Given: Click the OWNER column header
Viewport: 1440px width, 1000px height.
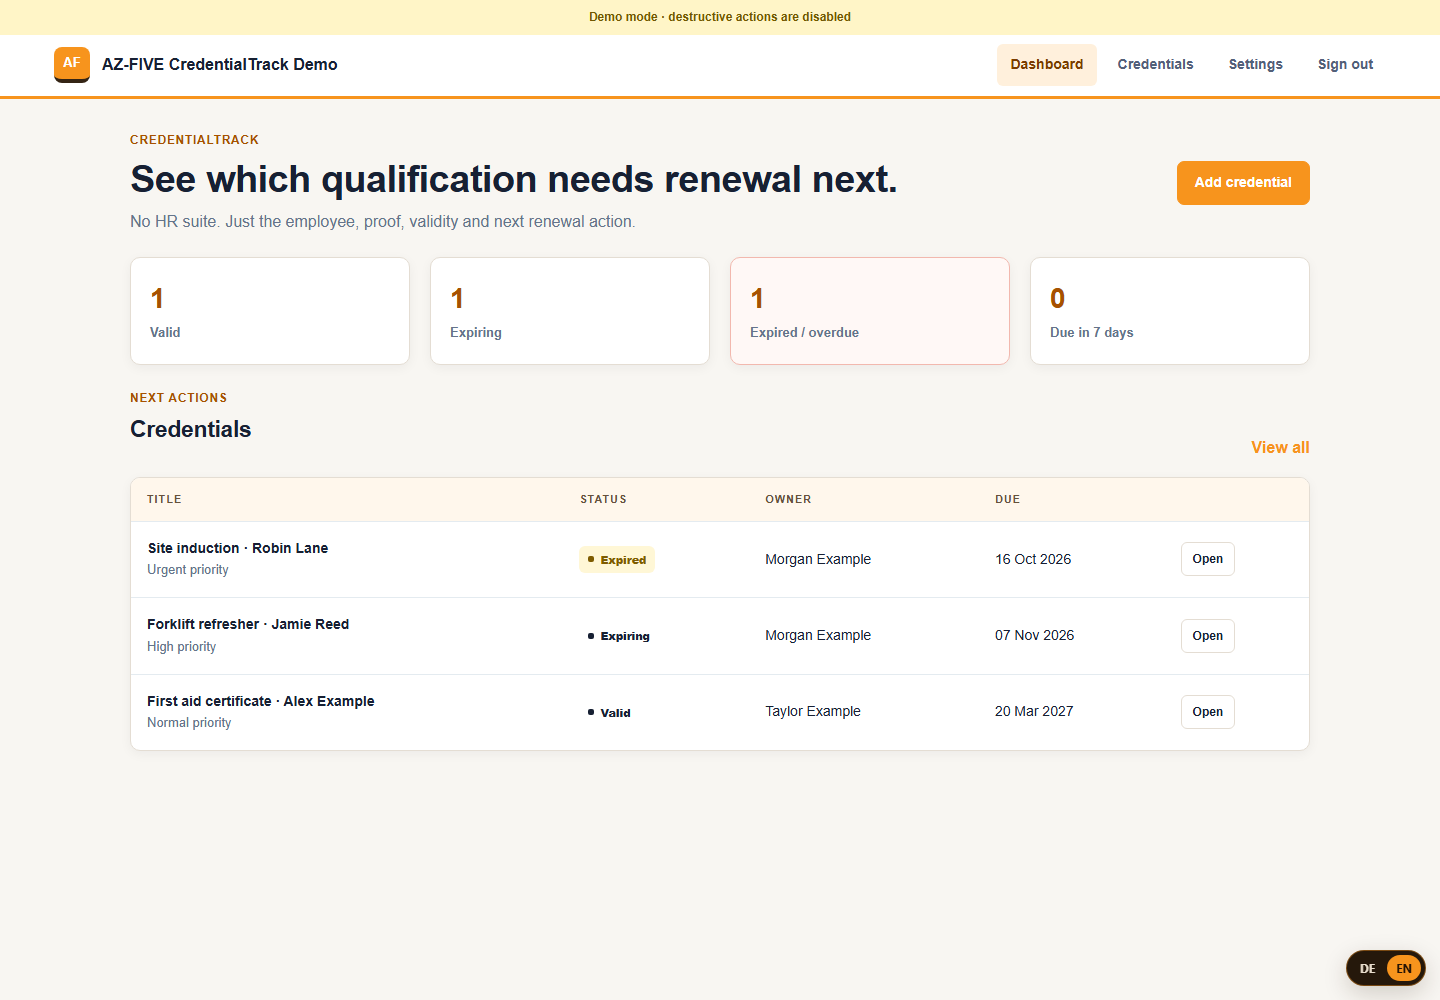Looking at the screenshot, I should click(788, 499).
